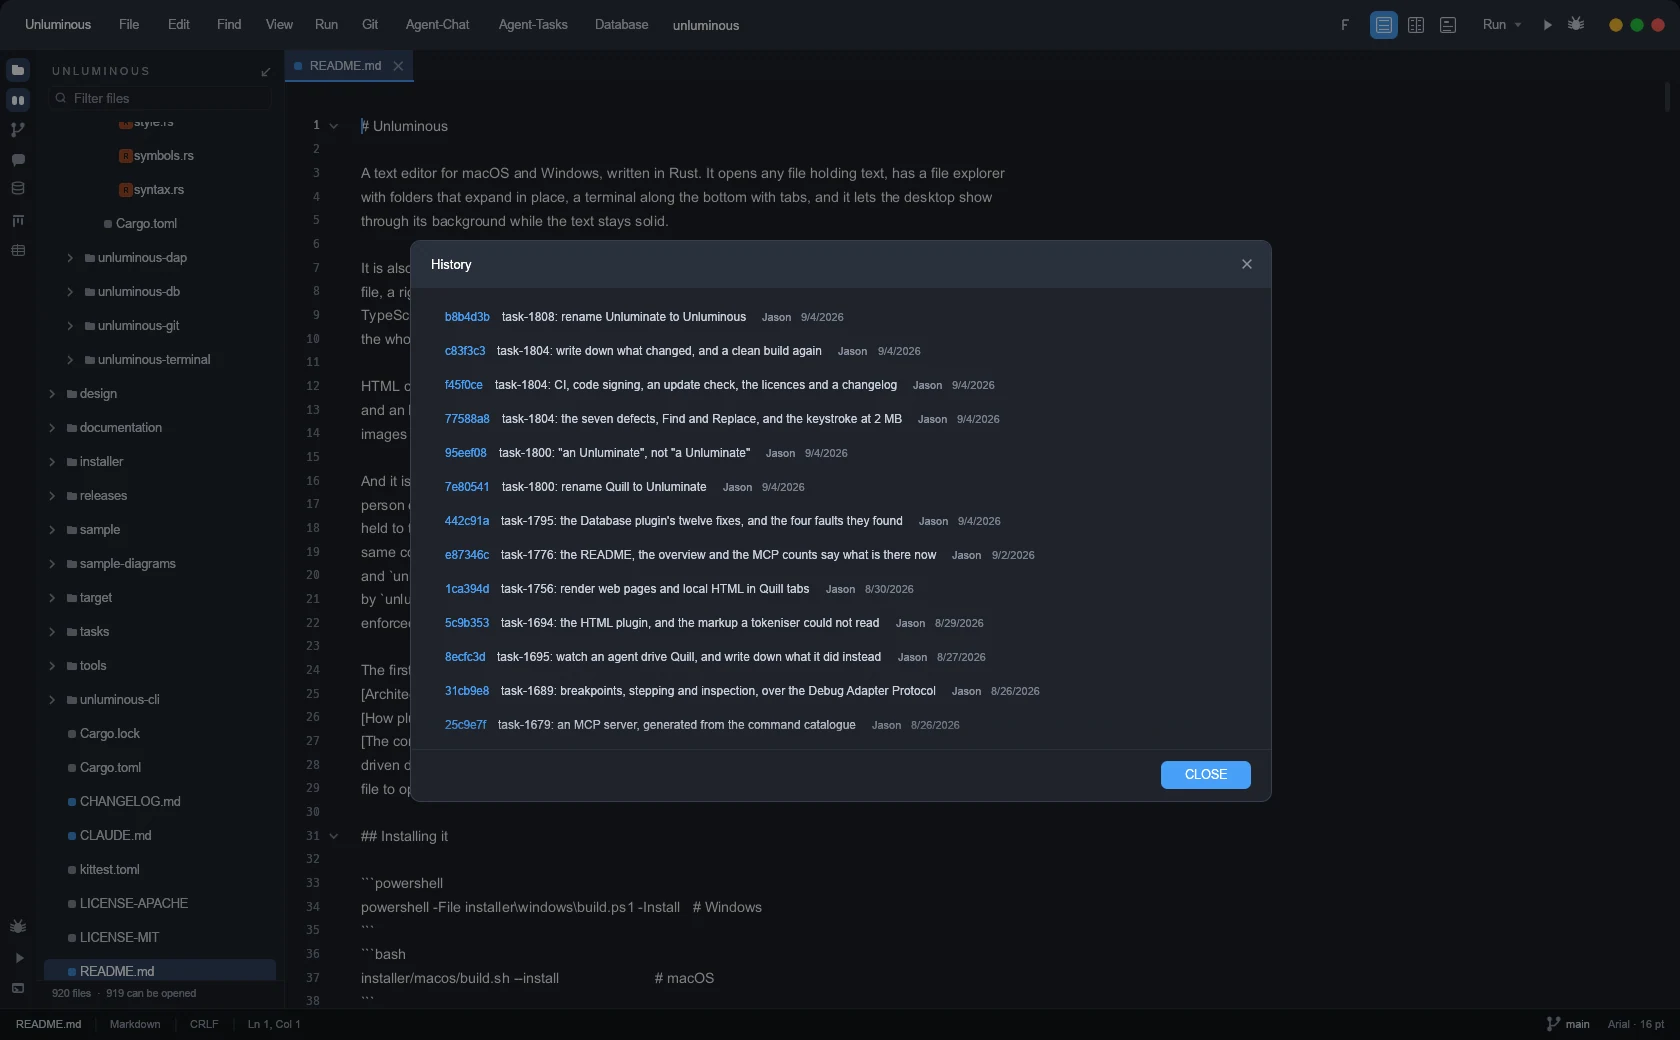Close the README.md tab with its X
Image resolution: width=1680 pixels, height=1040 pixels.
point(398,66)
